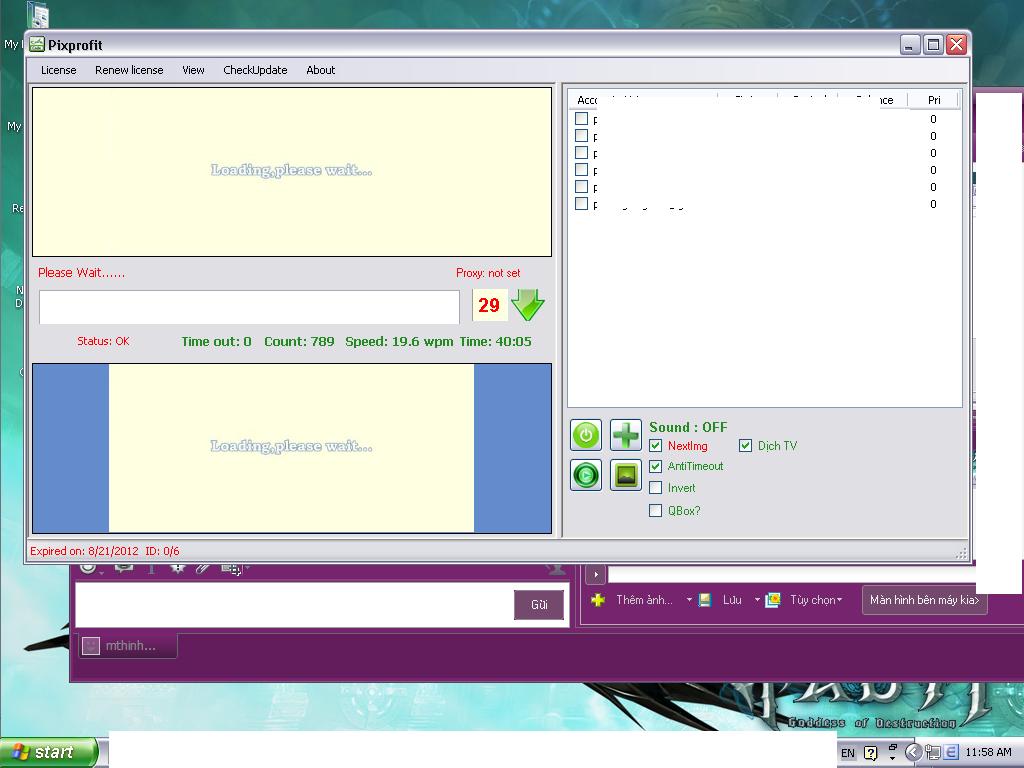Open the Lưu dropdown arrow
This screenshot has width=1024, height=768.
point(757,600)
